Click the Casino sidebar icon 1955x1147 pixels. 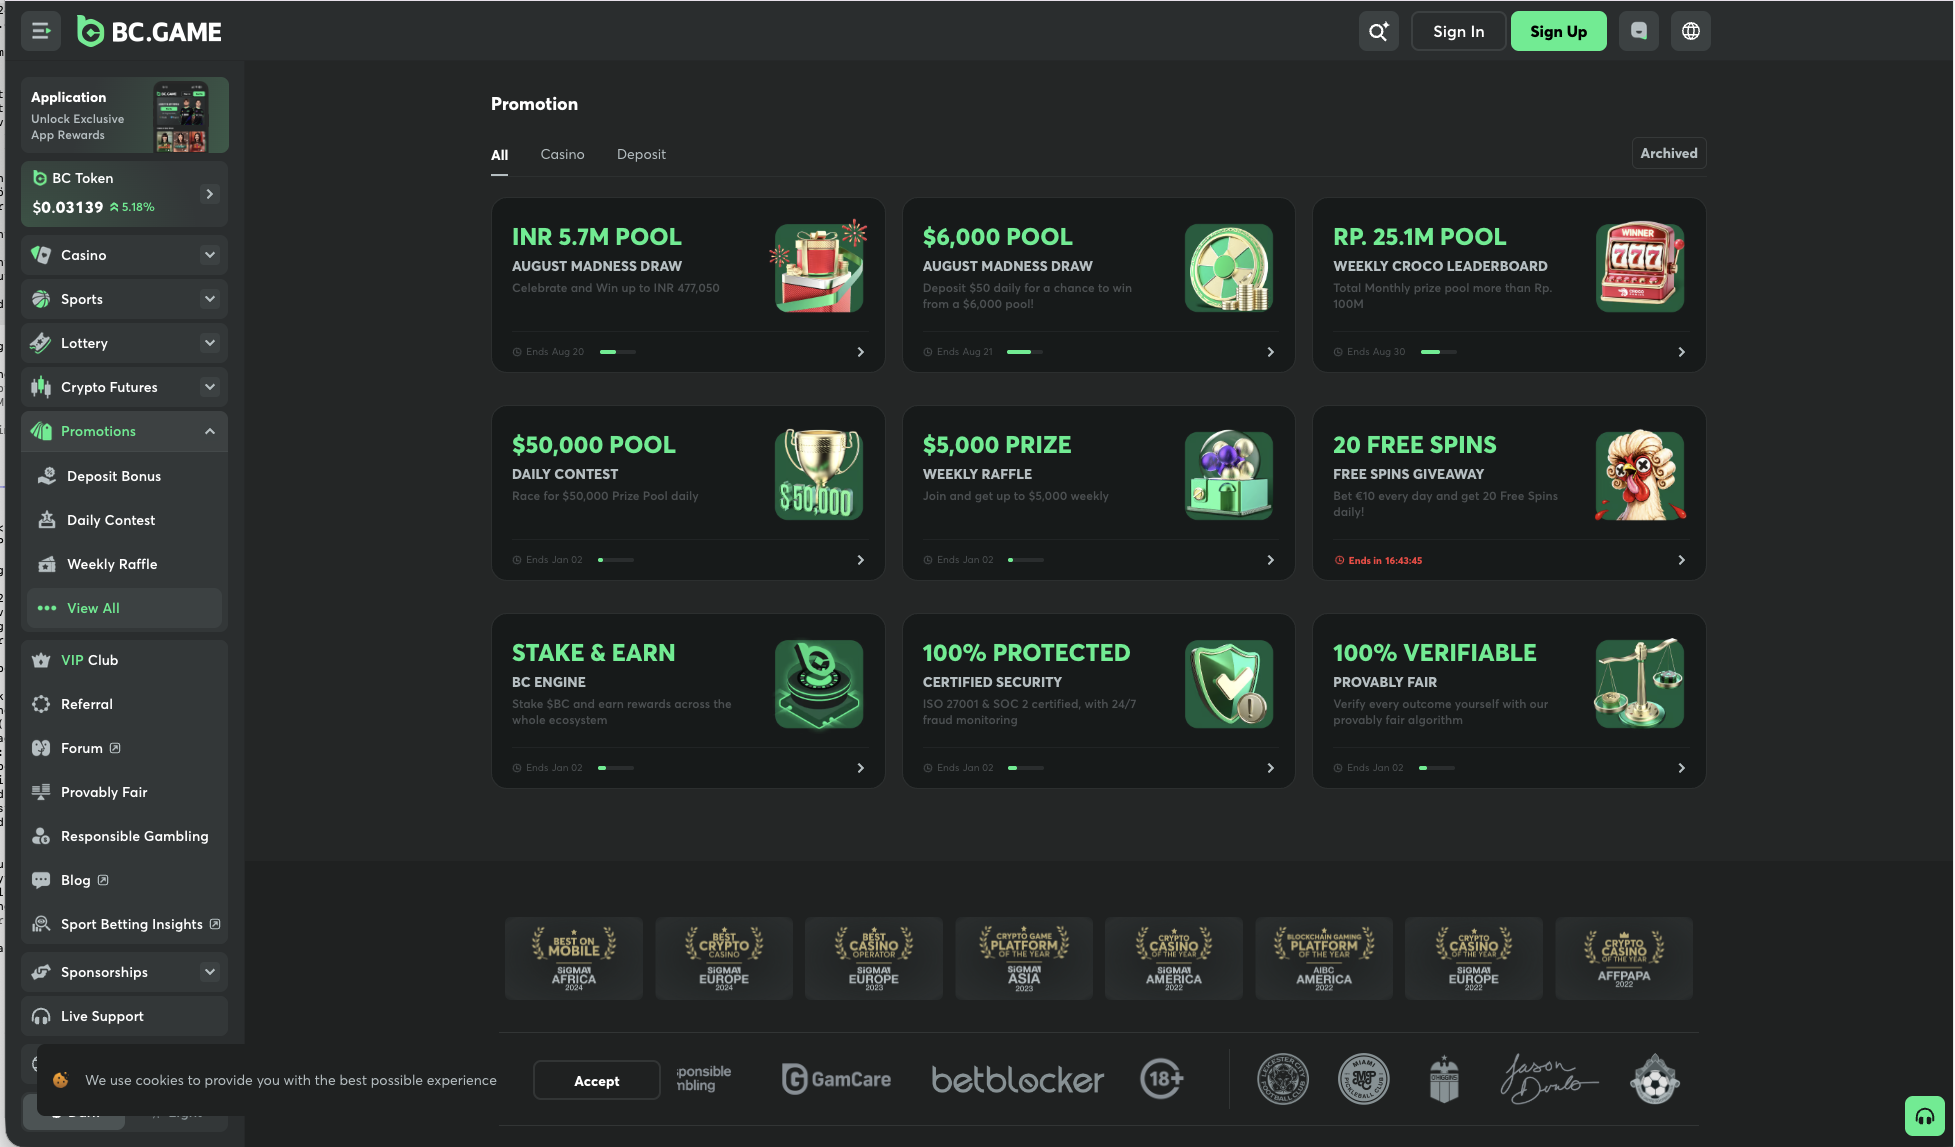[x=41, y=255]
